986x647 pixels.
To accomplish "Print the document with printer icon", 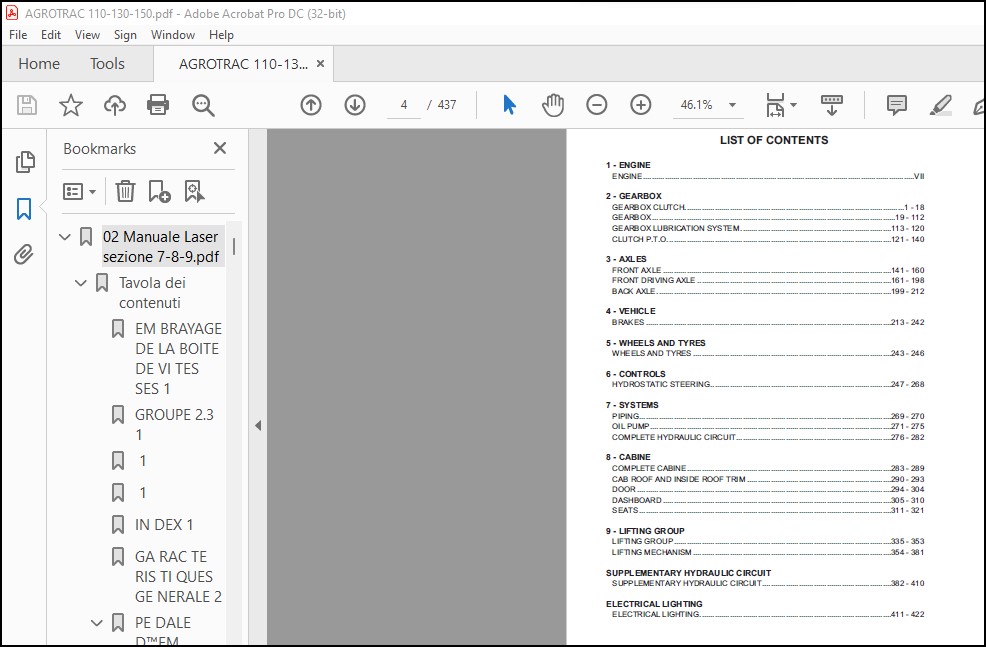I will pyautogui.click(x=158, y=105).
